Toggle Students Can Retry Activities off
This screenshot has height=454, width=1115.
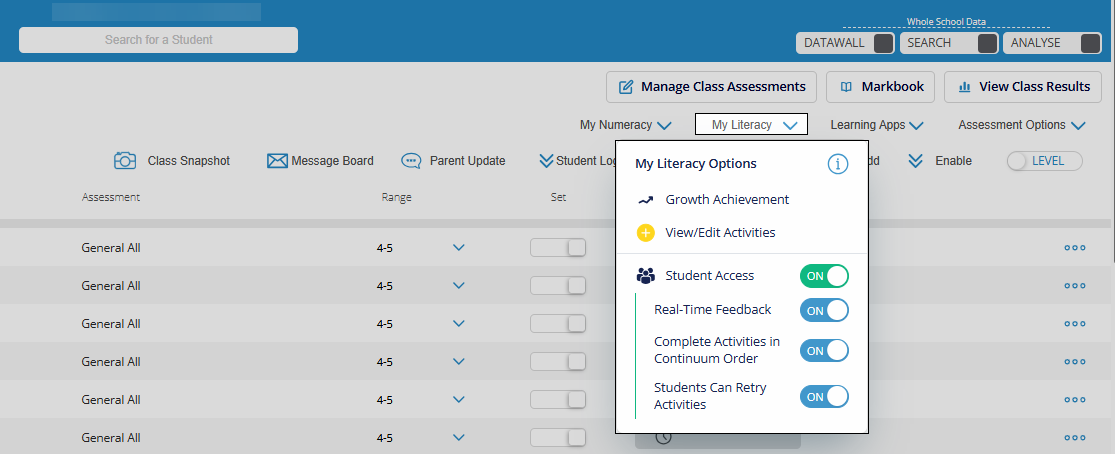tap(824, 396)
